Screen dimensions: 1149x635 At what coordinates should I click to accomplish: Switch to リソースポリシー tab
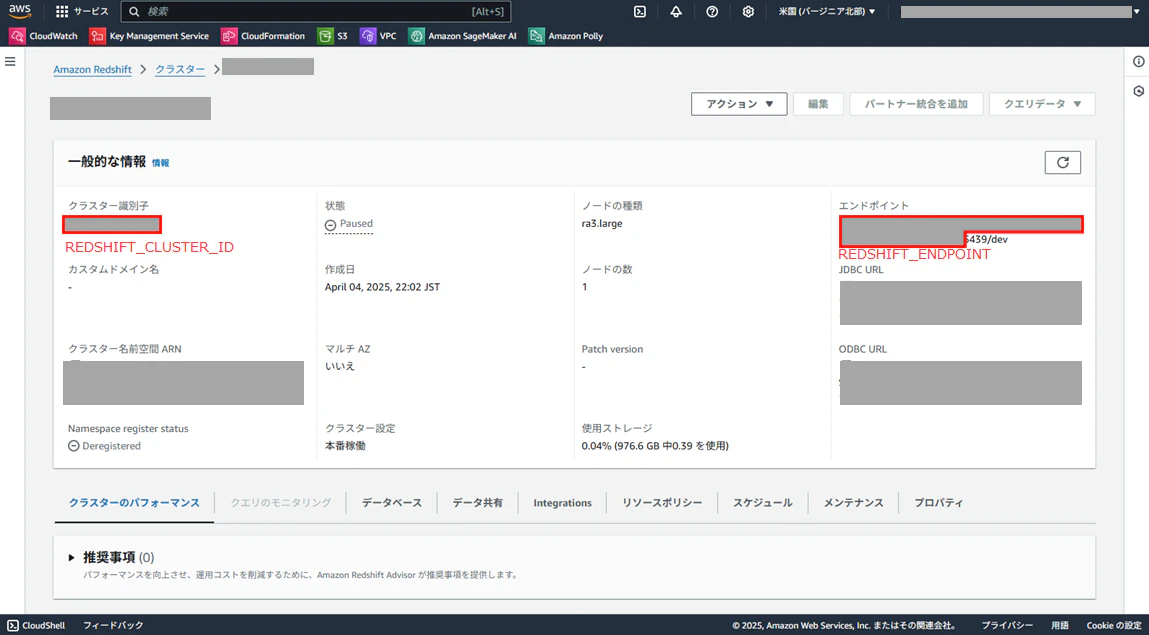(662, 503)
